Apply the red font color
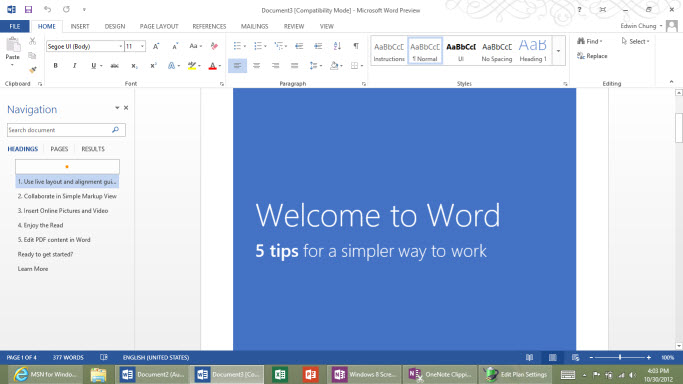683x384 pixels. (212, 66)
